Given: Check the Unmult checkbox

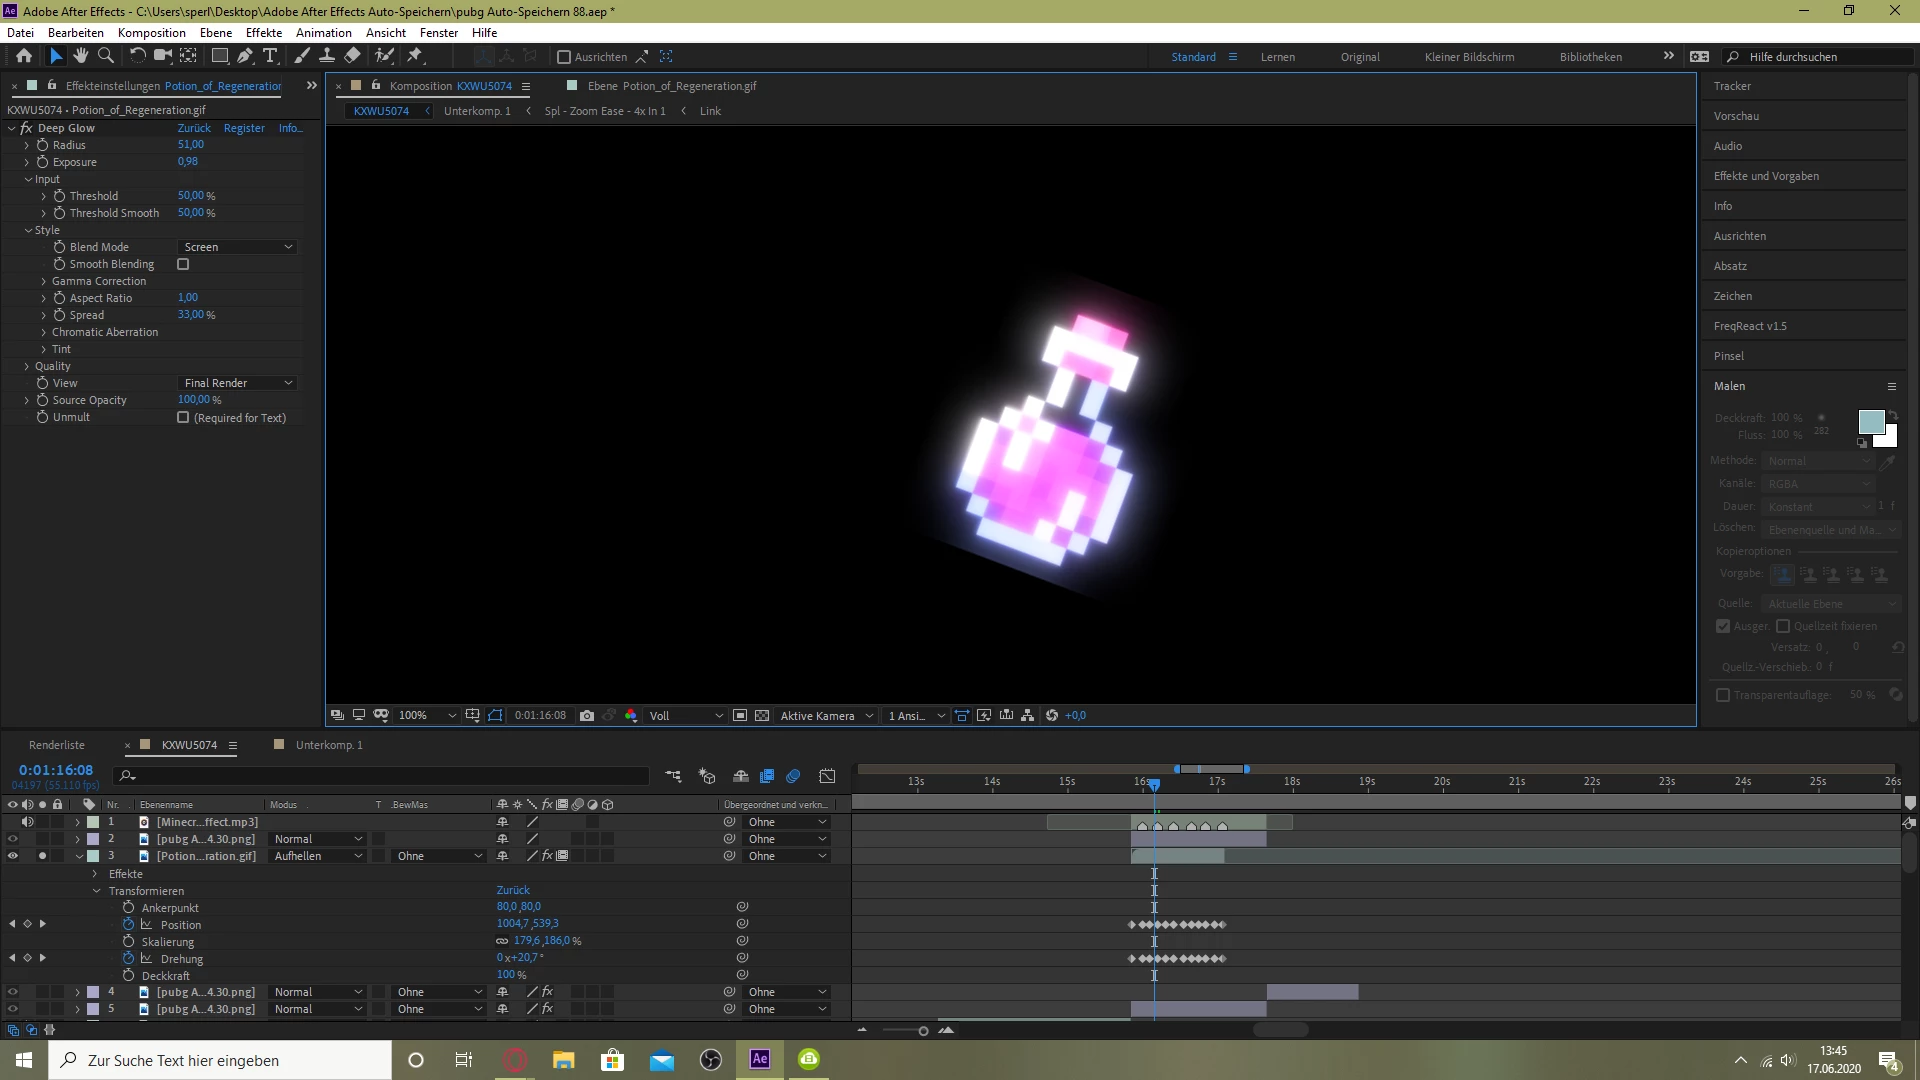Looking at the screenshot, I should click(183, 417).
